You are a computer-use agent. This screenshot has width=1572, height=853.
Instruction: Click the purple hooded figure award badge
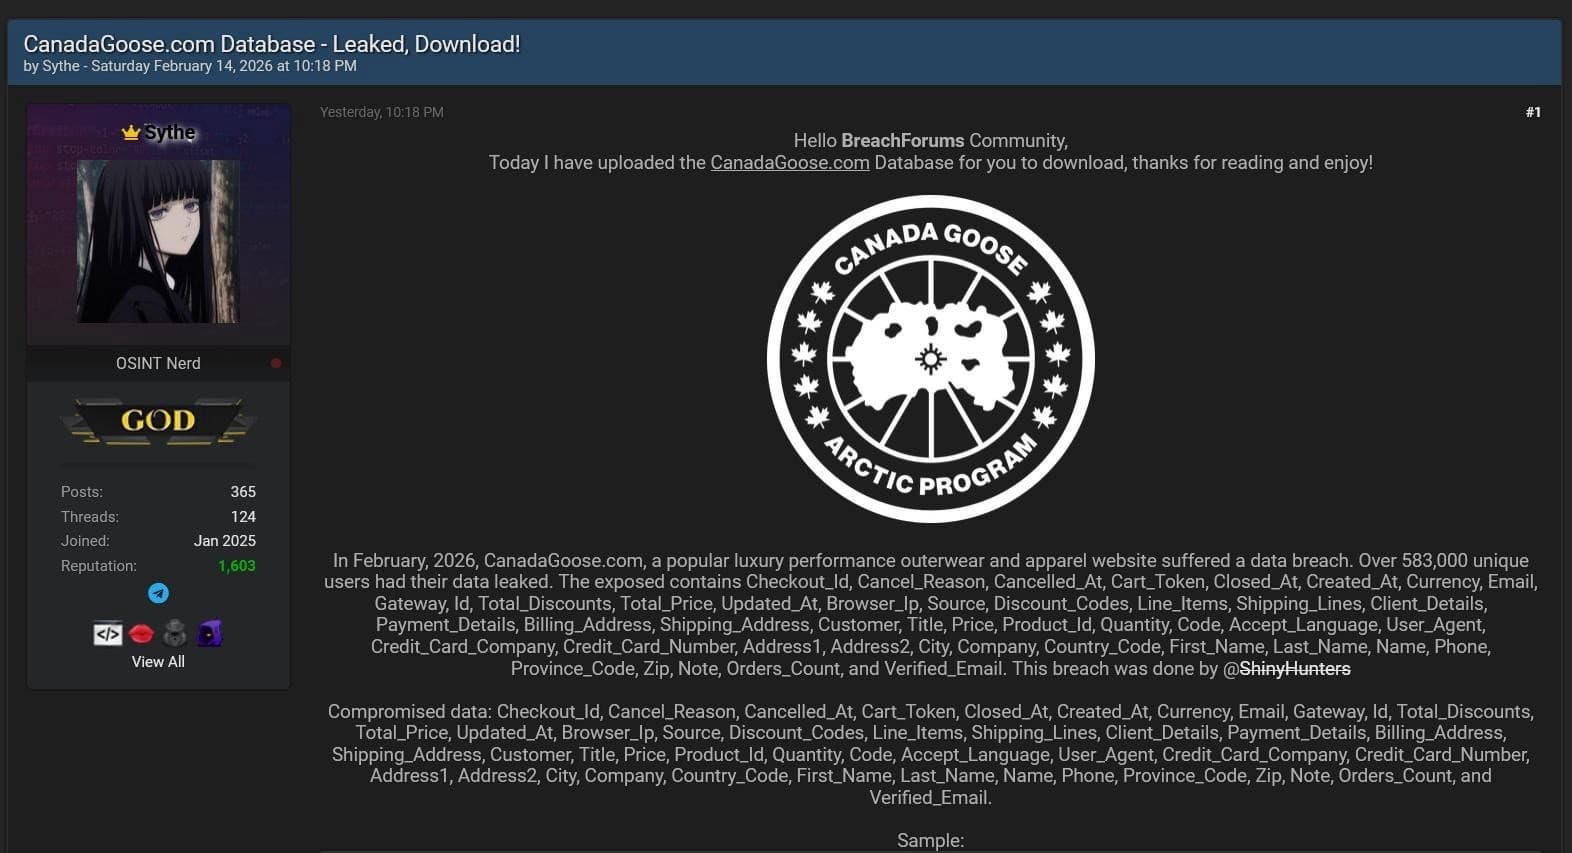(209, 633)
